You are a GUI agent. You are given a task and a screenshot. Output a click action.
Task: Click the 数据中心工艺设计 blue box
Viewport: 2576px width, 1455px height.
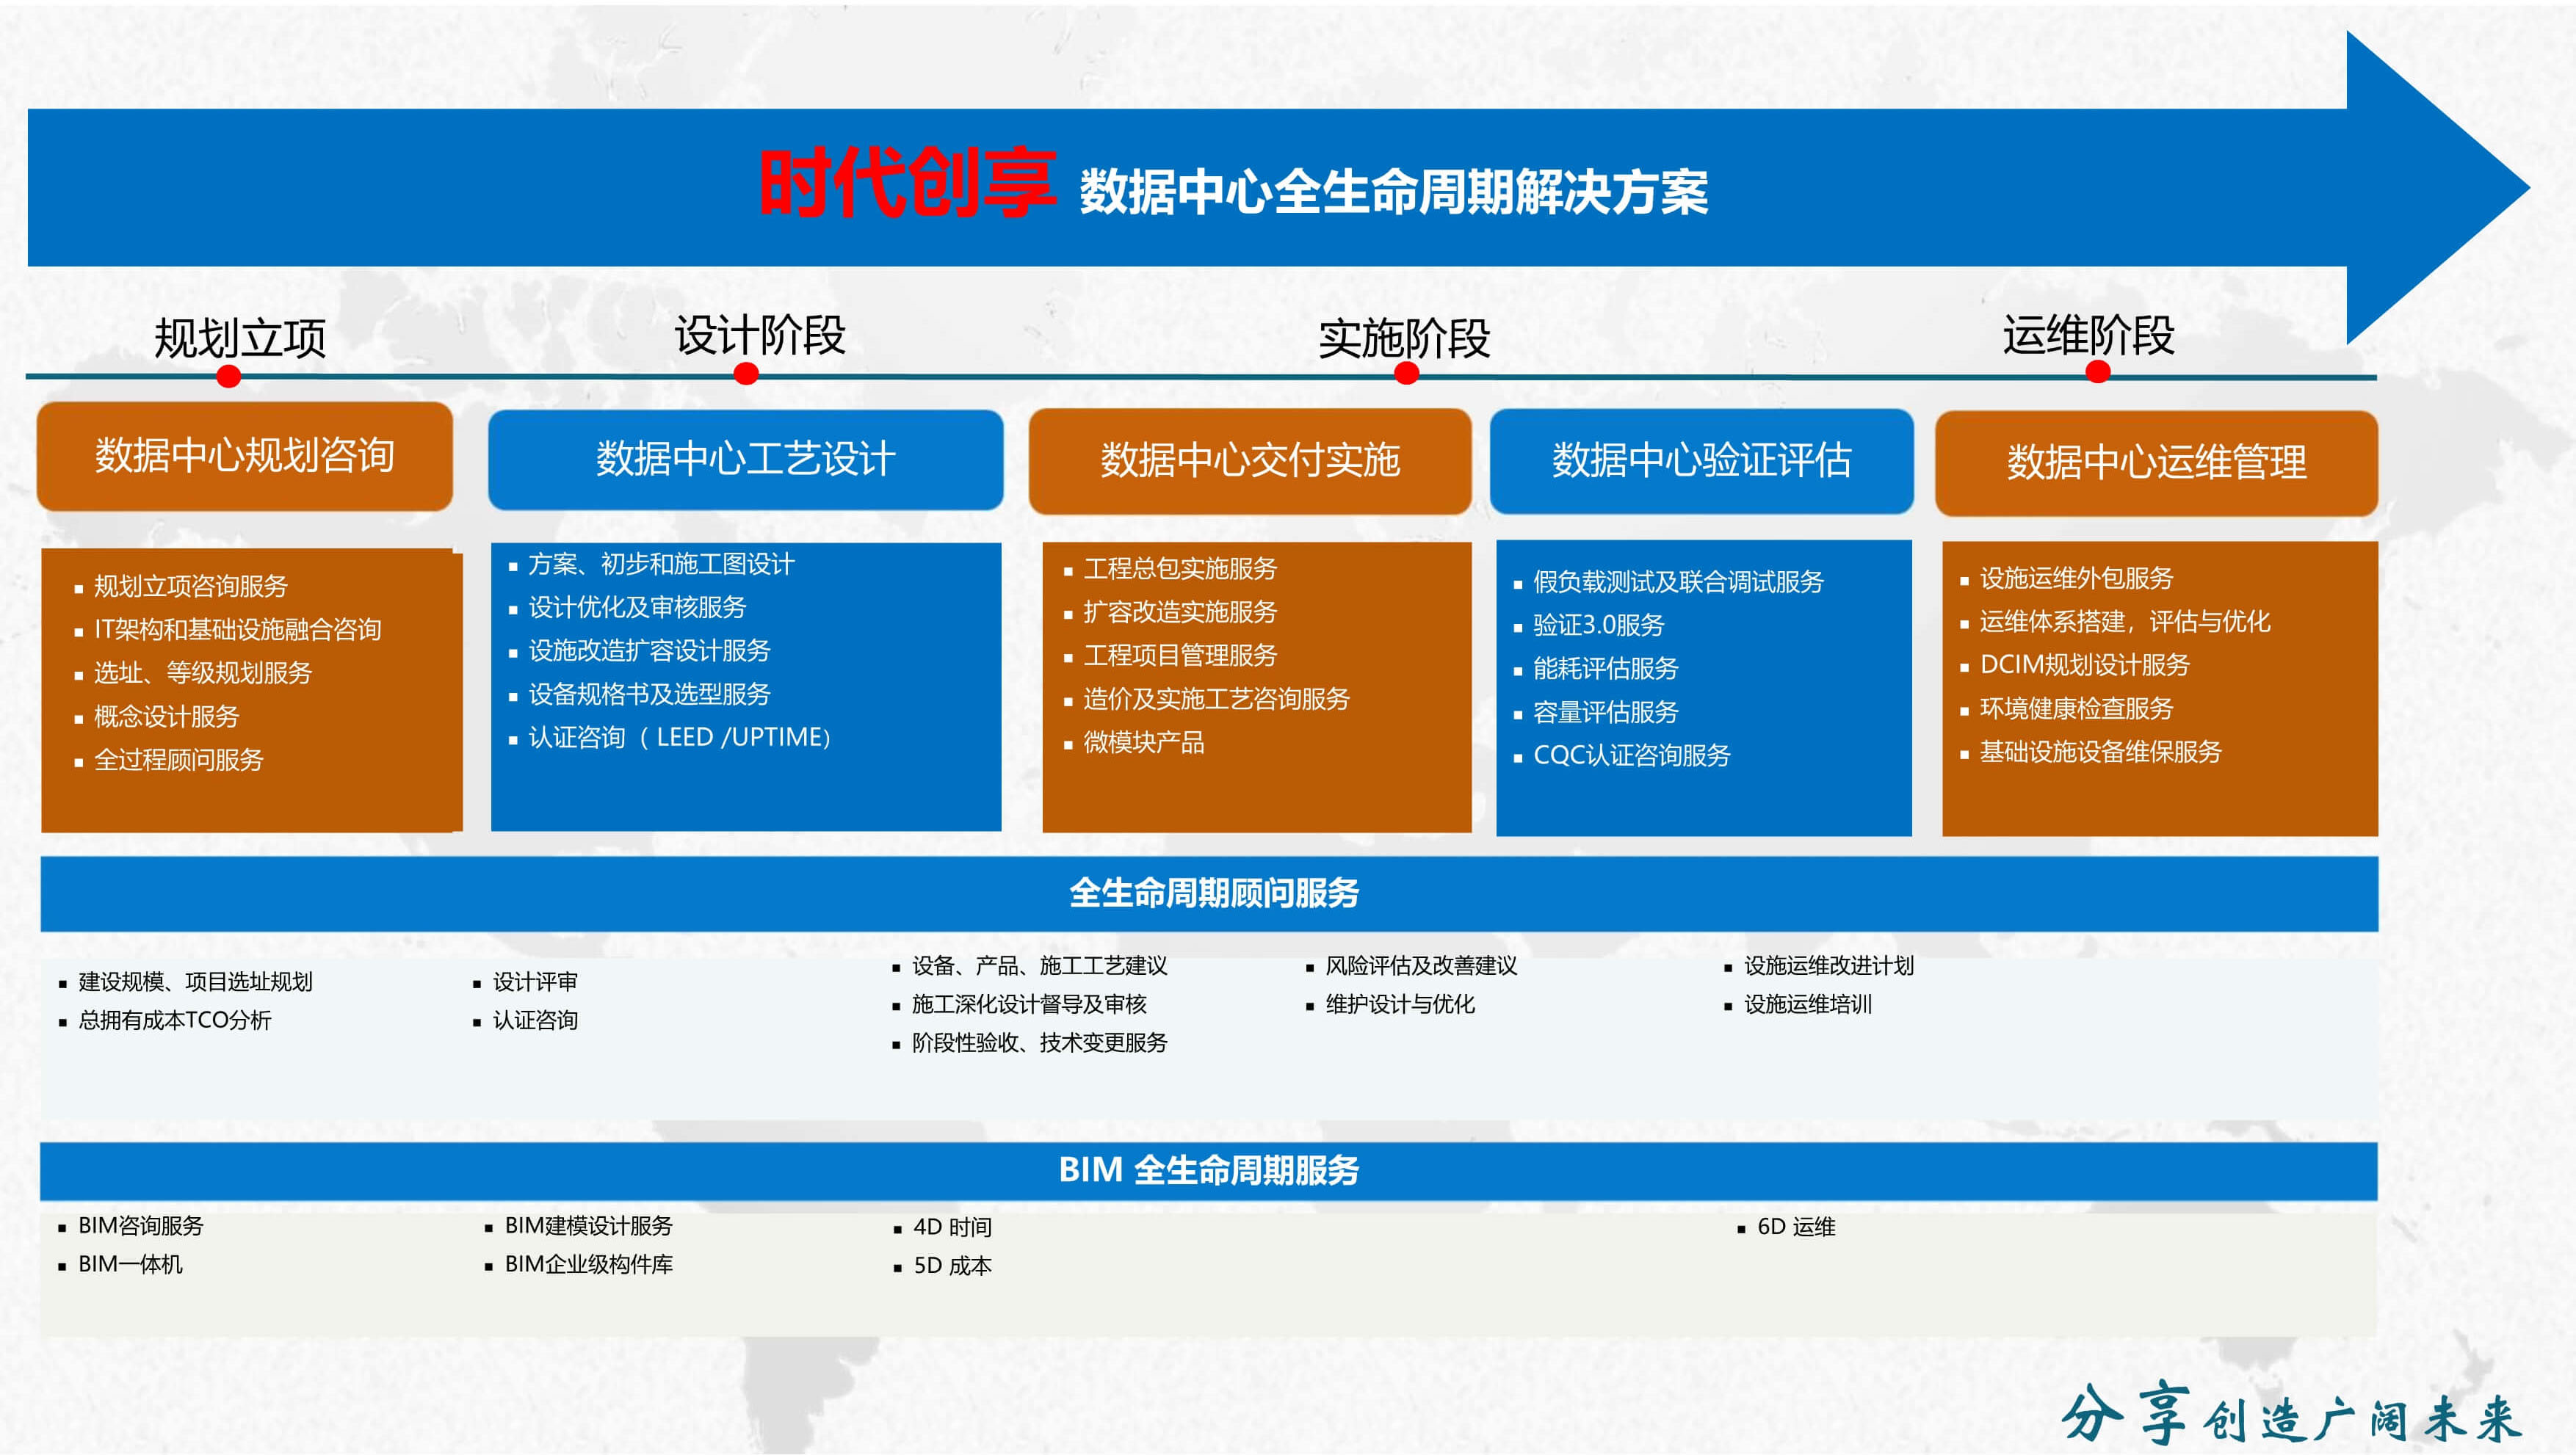(x=745, y=460)
